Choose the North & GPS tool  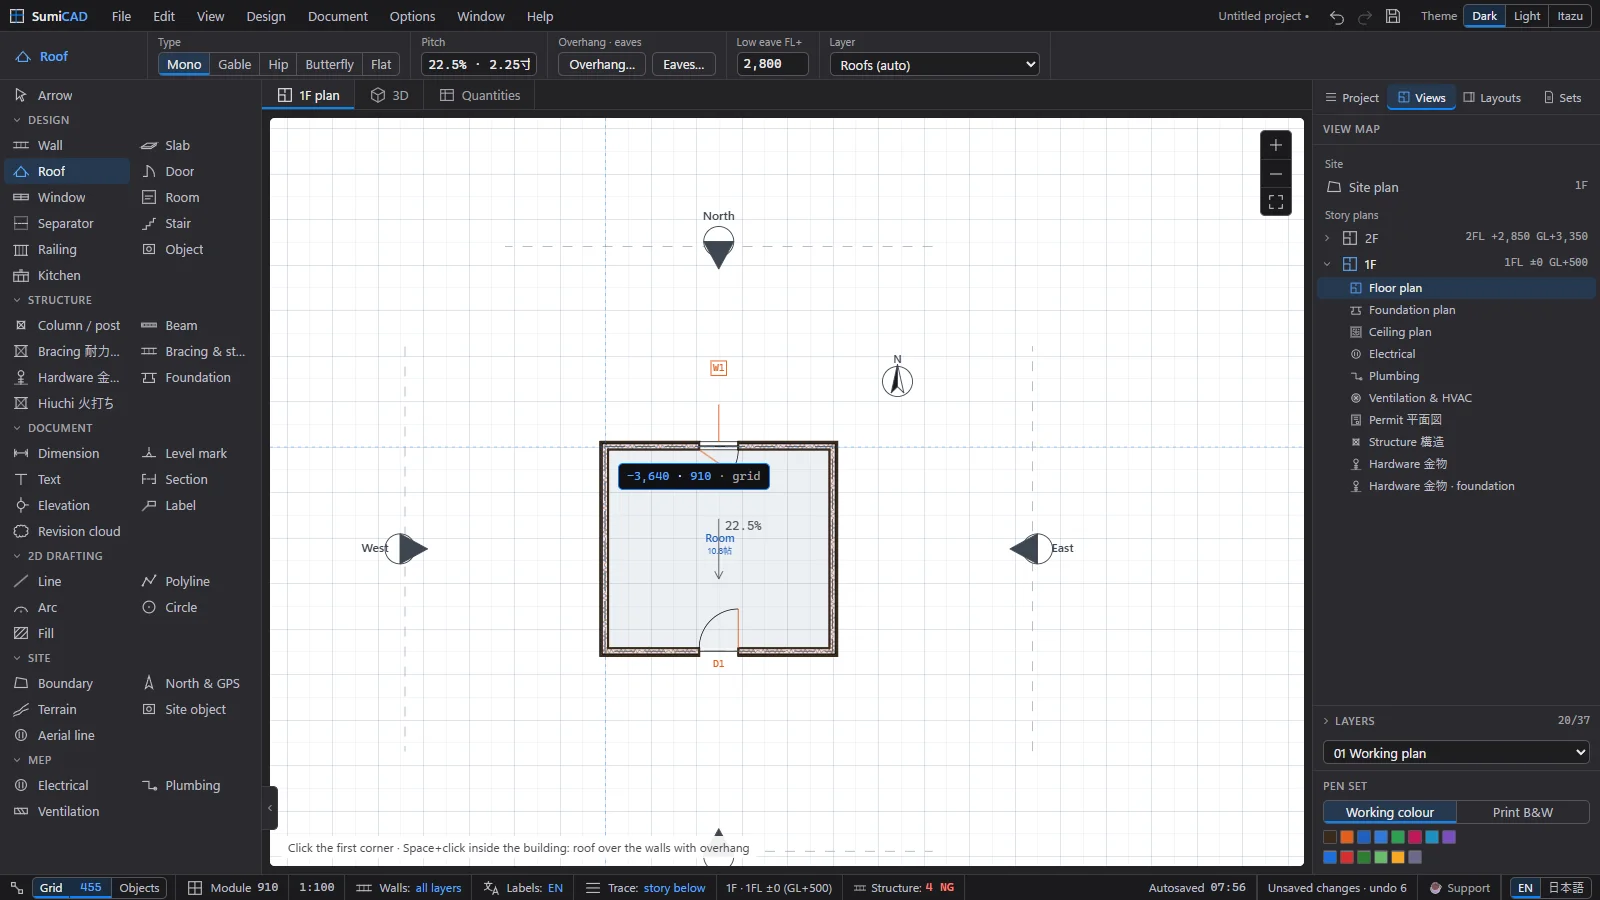click(193, 683)
